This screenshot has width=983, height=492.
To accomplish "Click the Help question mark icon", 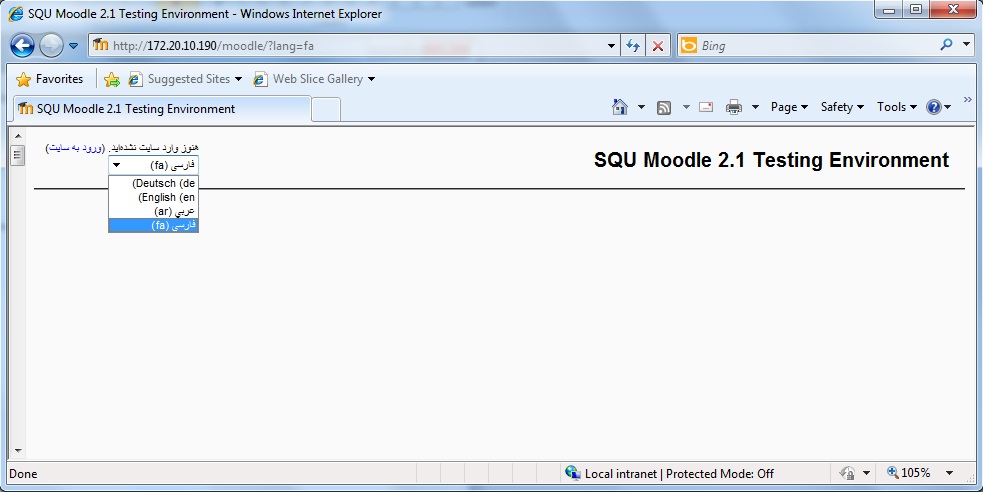I will pos(933,107).
